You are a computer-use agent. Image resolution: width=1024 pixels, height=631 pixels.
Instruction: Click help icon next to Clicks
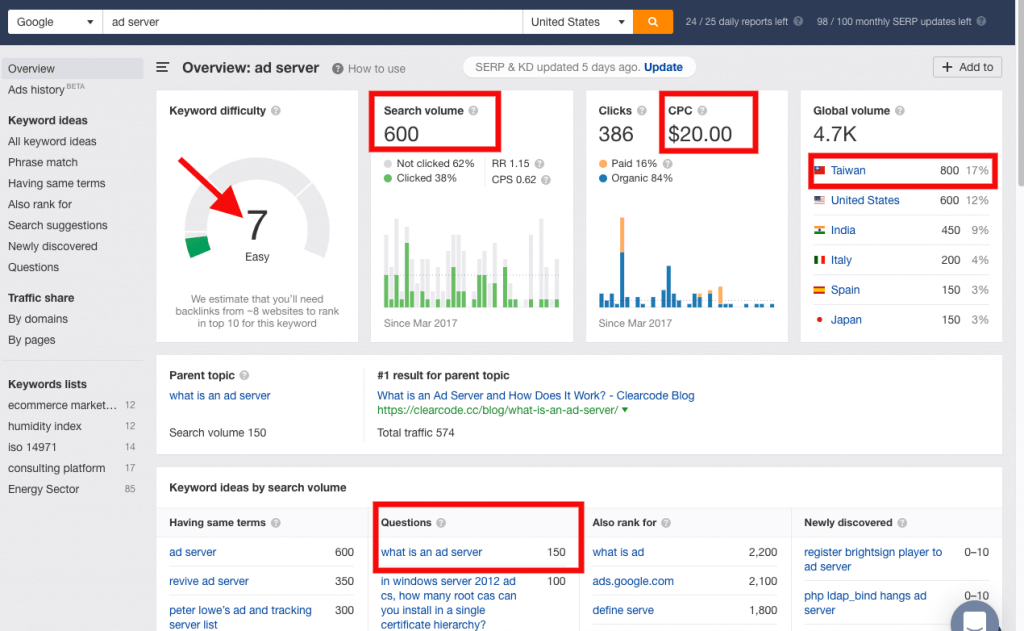641,111
